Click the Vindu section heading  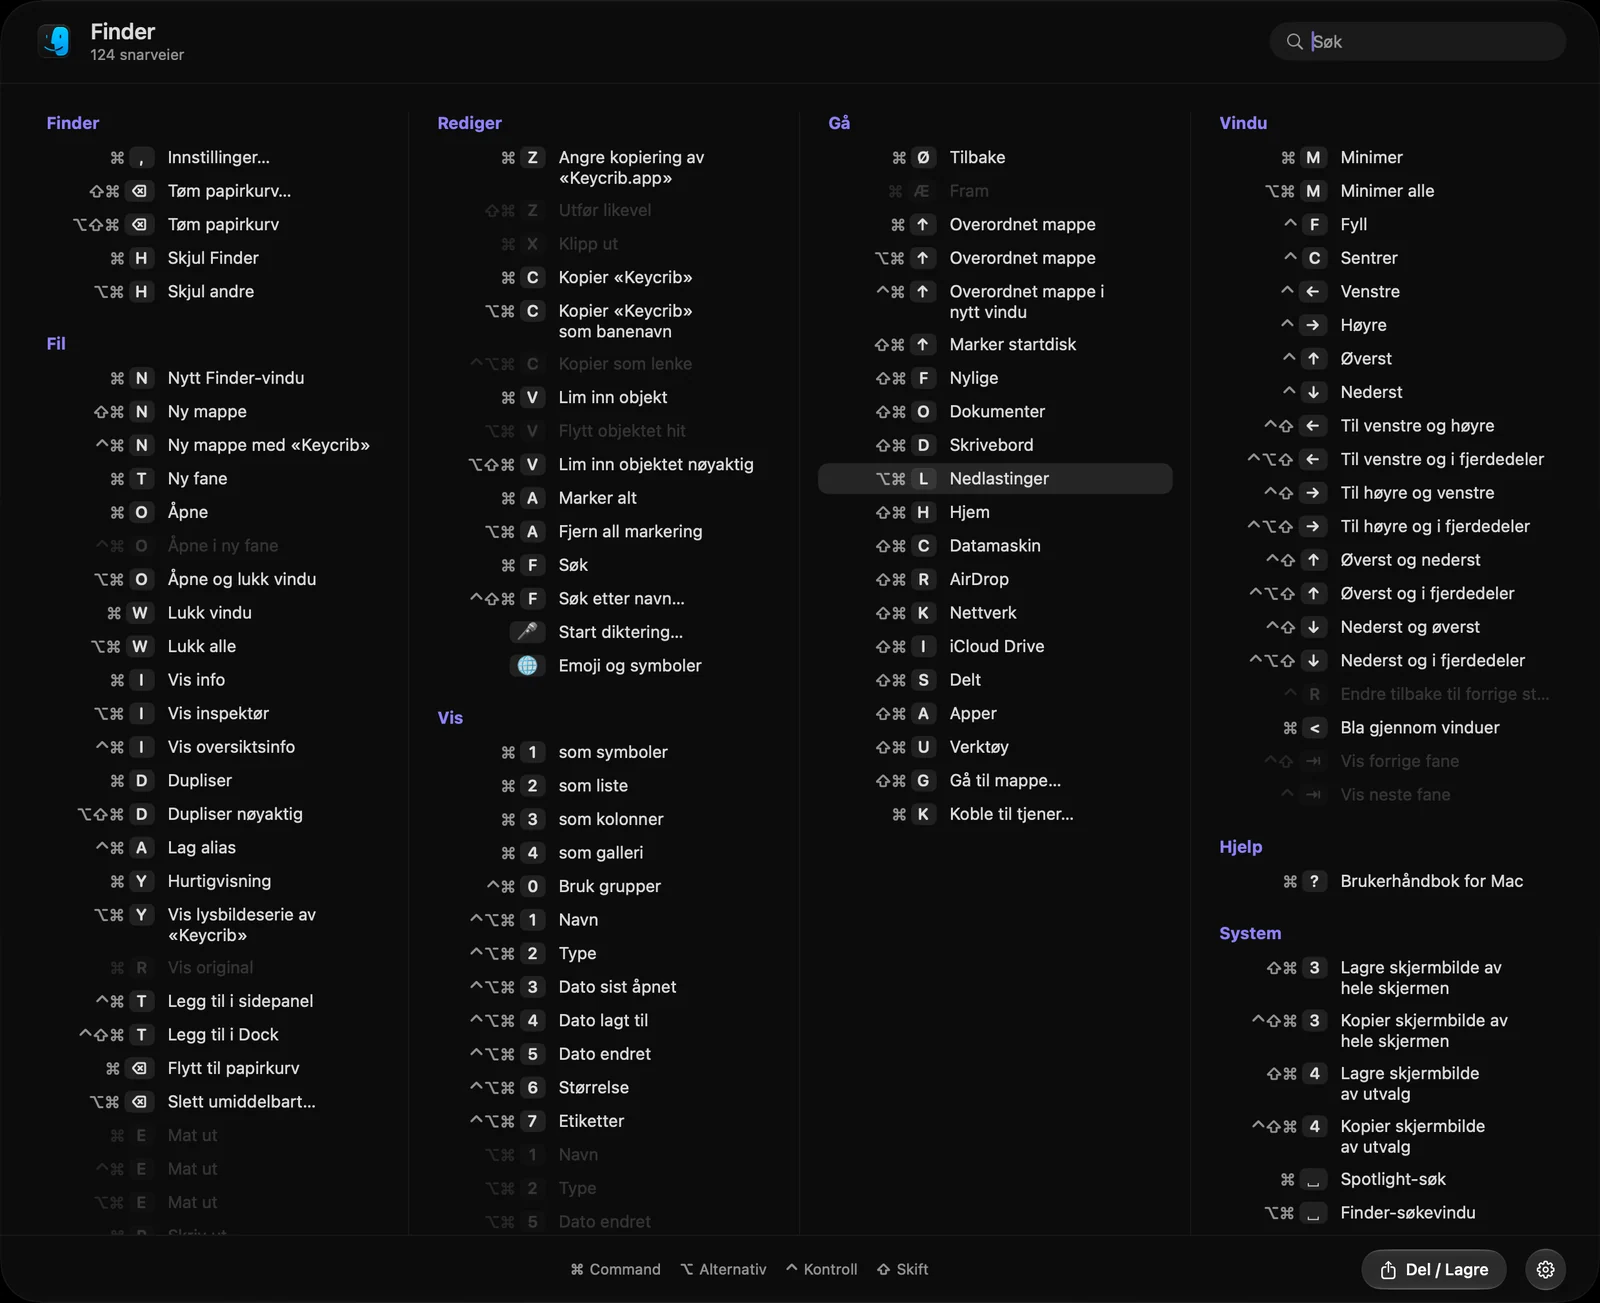1243,123
